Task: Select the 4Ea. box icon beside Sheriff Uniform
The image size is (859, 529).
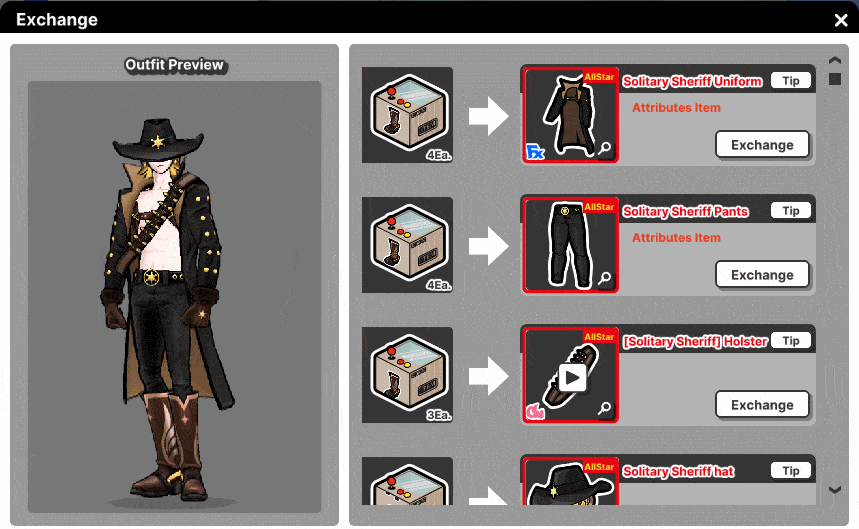Action: pos(408,115)
